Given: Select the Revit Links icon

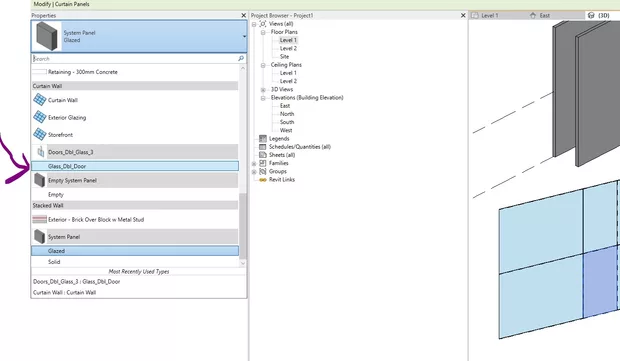Looking at the screenshot, I should click(263, 180).
